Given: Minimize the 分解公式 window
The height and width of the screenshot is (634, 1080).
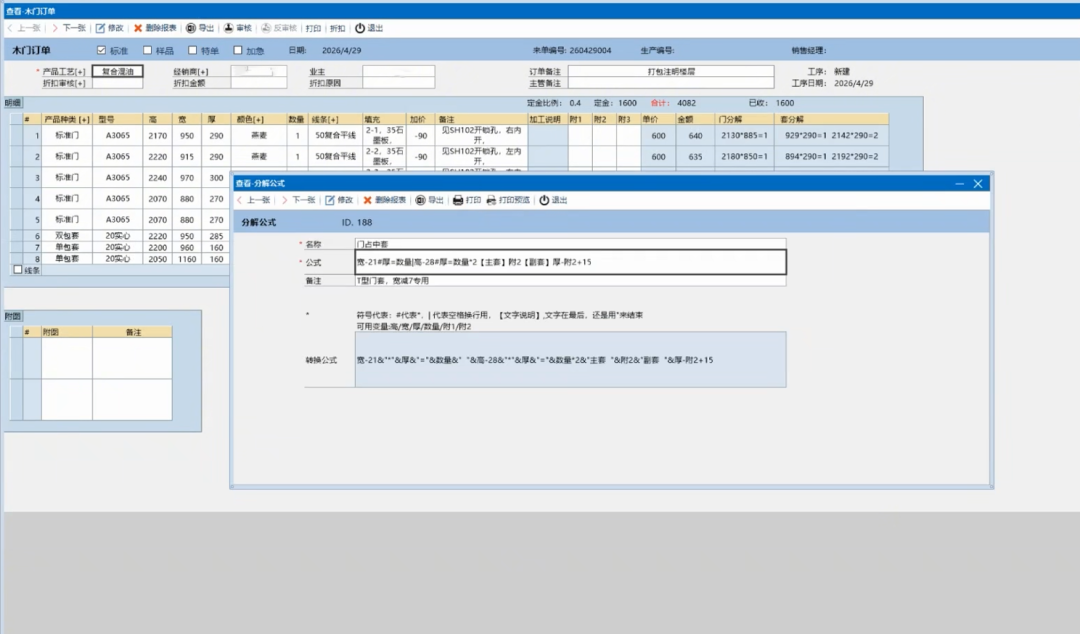Looking at the screenshot, I should 959,183.
